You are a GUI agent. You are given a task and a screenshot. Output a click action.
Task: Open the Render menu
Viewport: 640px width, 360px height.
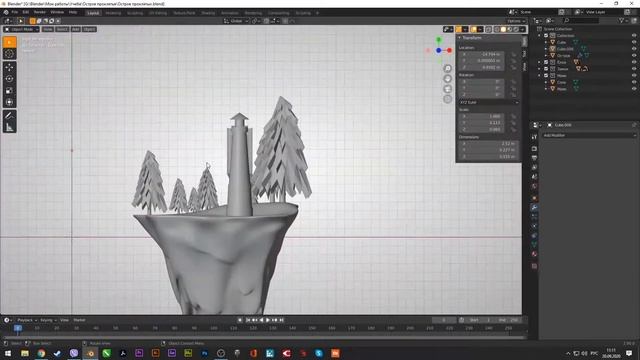[x=40, y=12]
